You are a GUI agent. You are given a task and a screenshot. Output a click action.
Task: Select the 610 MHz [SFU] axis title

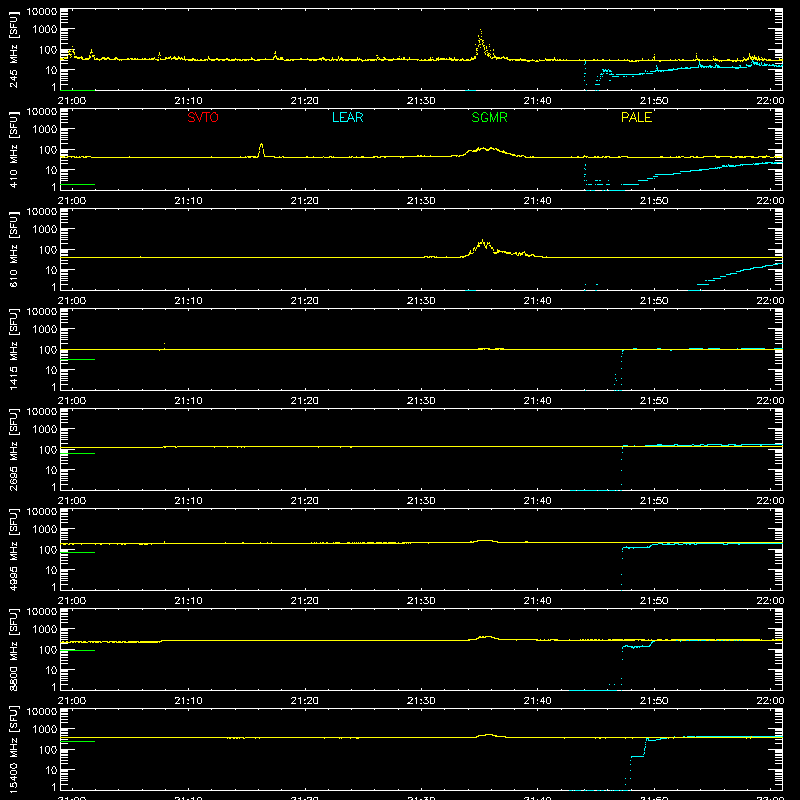(x=14, y=249)
